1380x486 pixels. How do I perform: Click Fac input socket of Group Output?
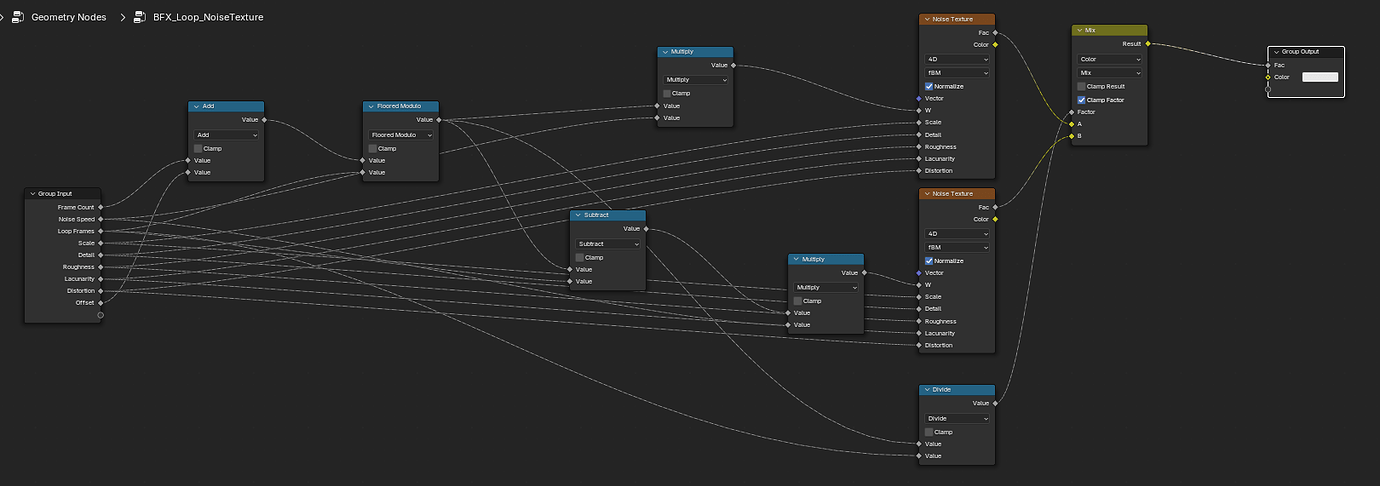(1268, 65)
